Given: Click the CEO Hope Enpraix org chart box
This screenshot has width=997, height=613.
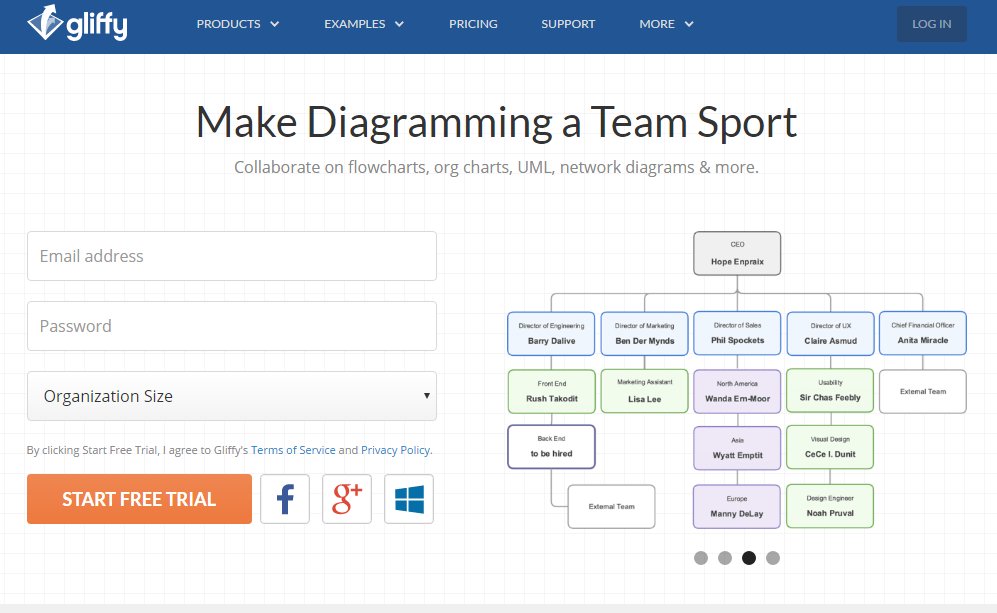Looking at the screenshot, I should click(737, 253).
